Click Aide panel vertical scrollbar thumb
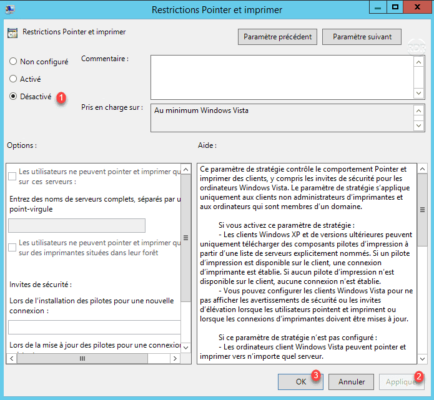The height and width of the screenshot is (400, 434). (x=422, y=210)
